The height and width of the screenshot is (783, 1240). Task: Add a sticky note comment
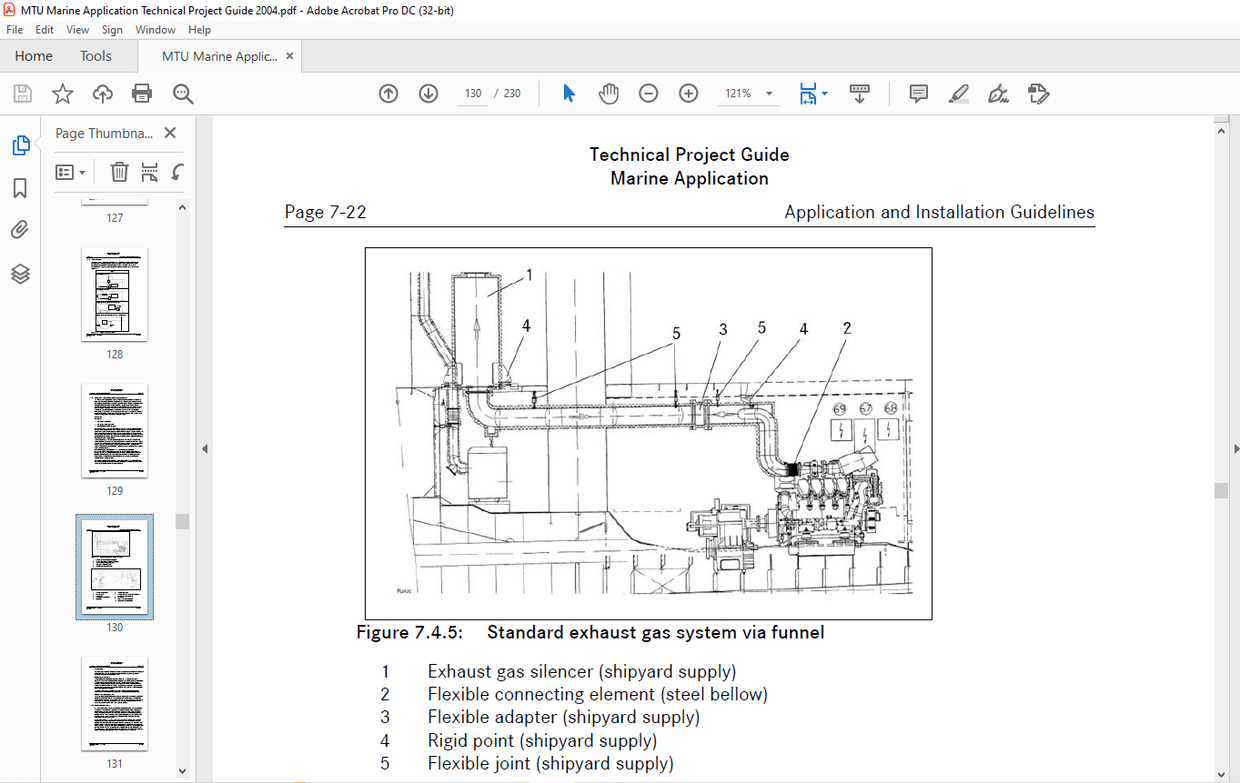918,93
